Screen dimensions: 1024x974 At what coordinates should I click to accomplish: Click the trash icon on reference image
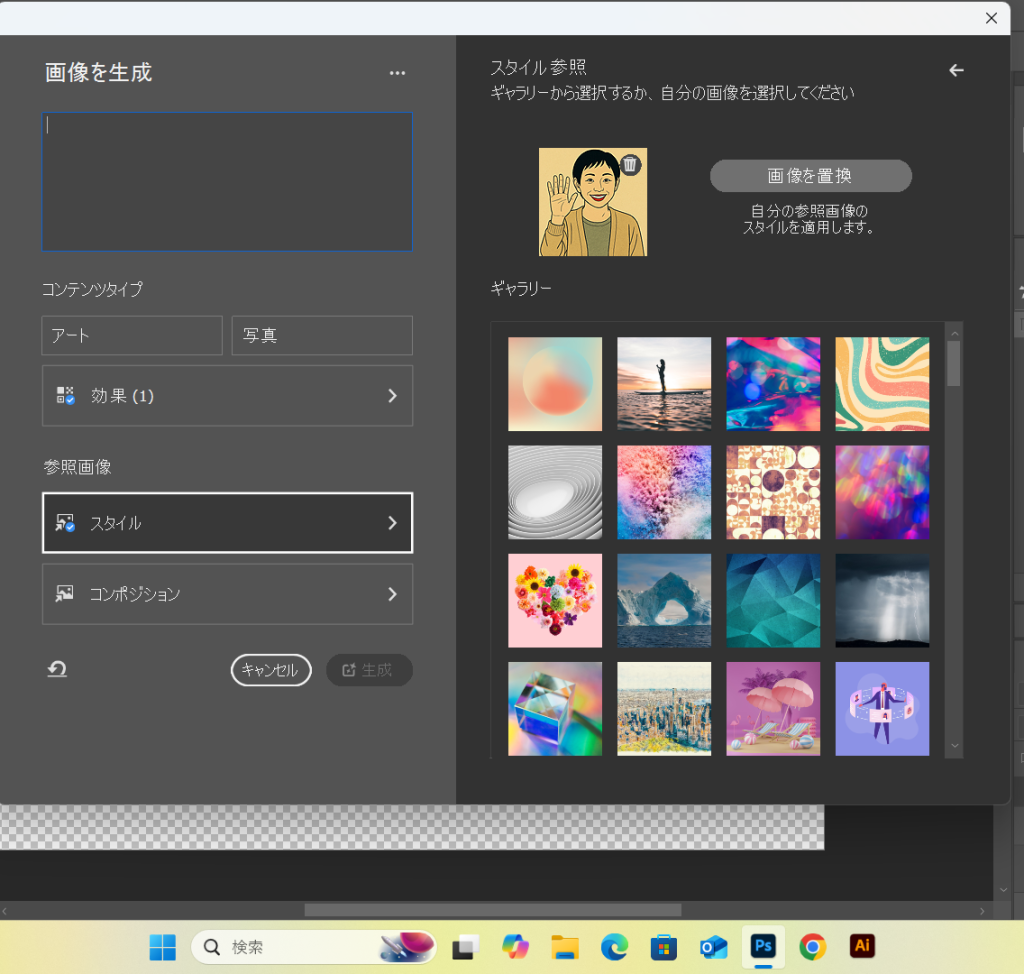pyautogui.click(x=629, y=164)
